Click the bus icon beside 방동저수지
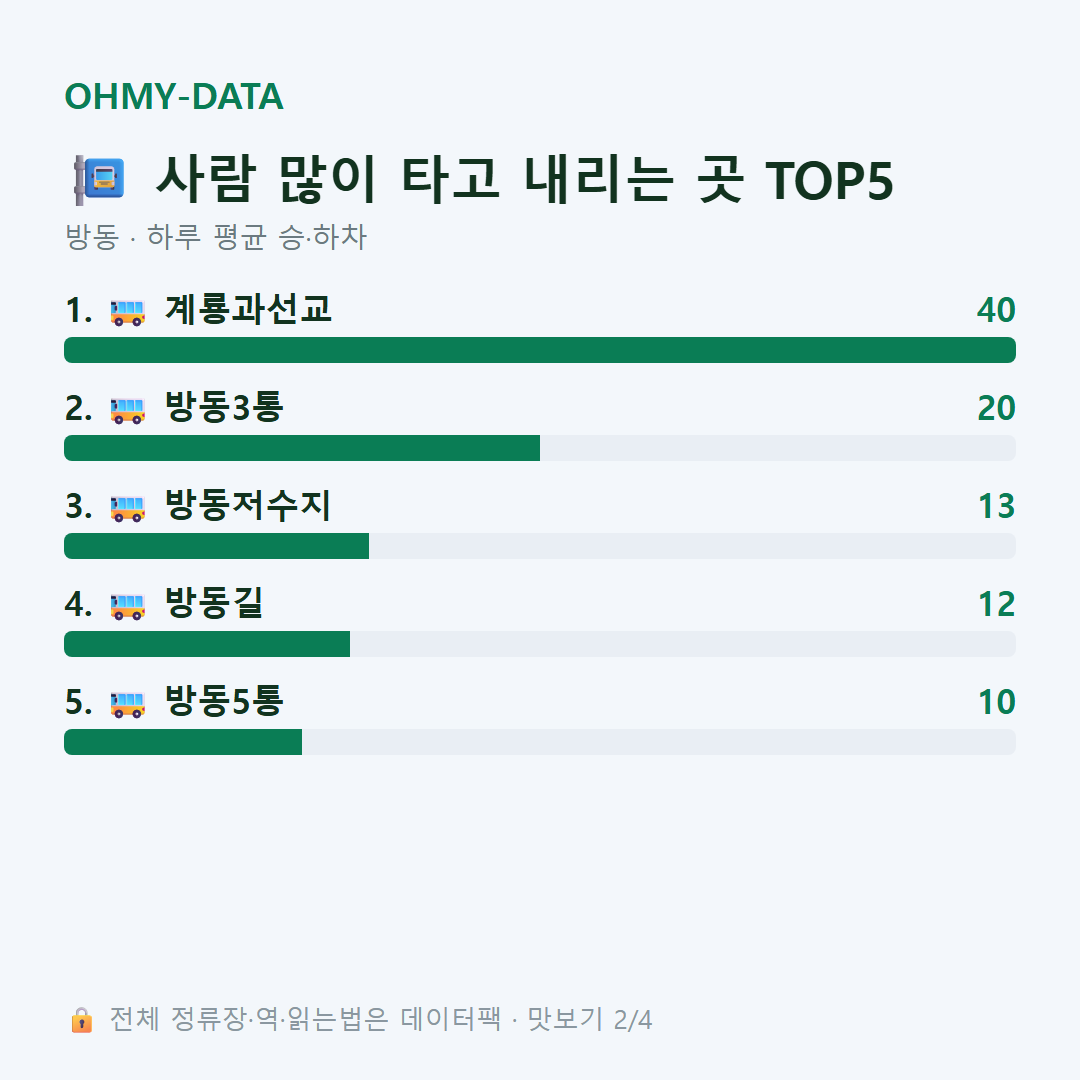This screenshot has width=1080, height=1080. 128,508
